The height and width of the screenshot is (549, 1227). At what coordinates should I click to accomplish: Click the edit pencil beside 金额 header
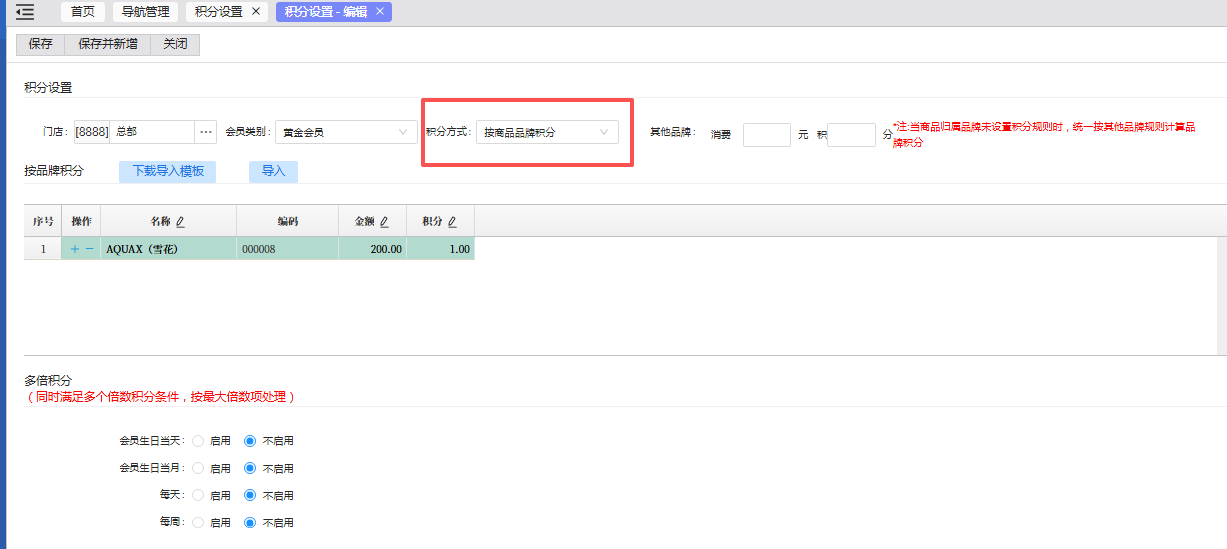[384, 221]
